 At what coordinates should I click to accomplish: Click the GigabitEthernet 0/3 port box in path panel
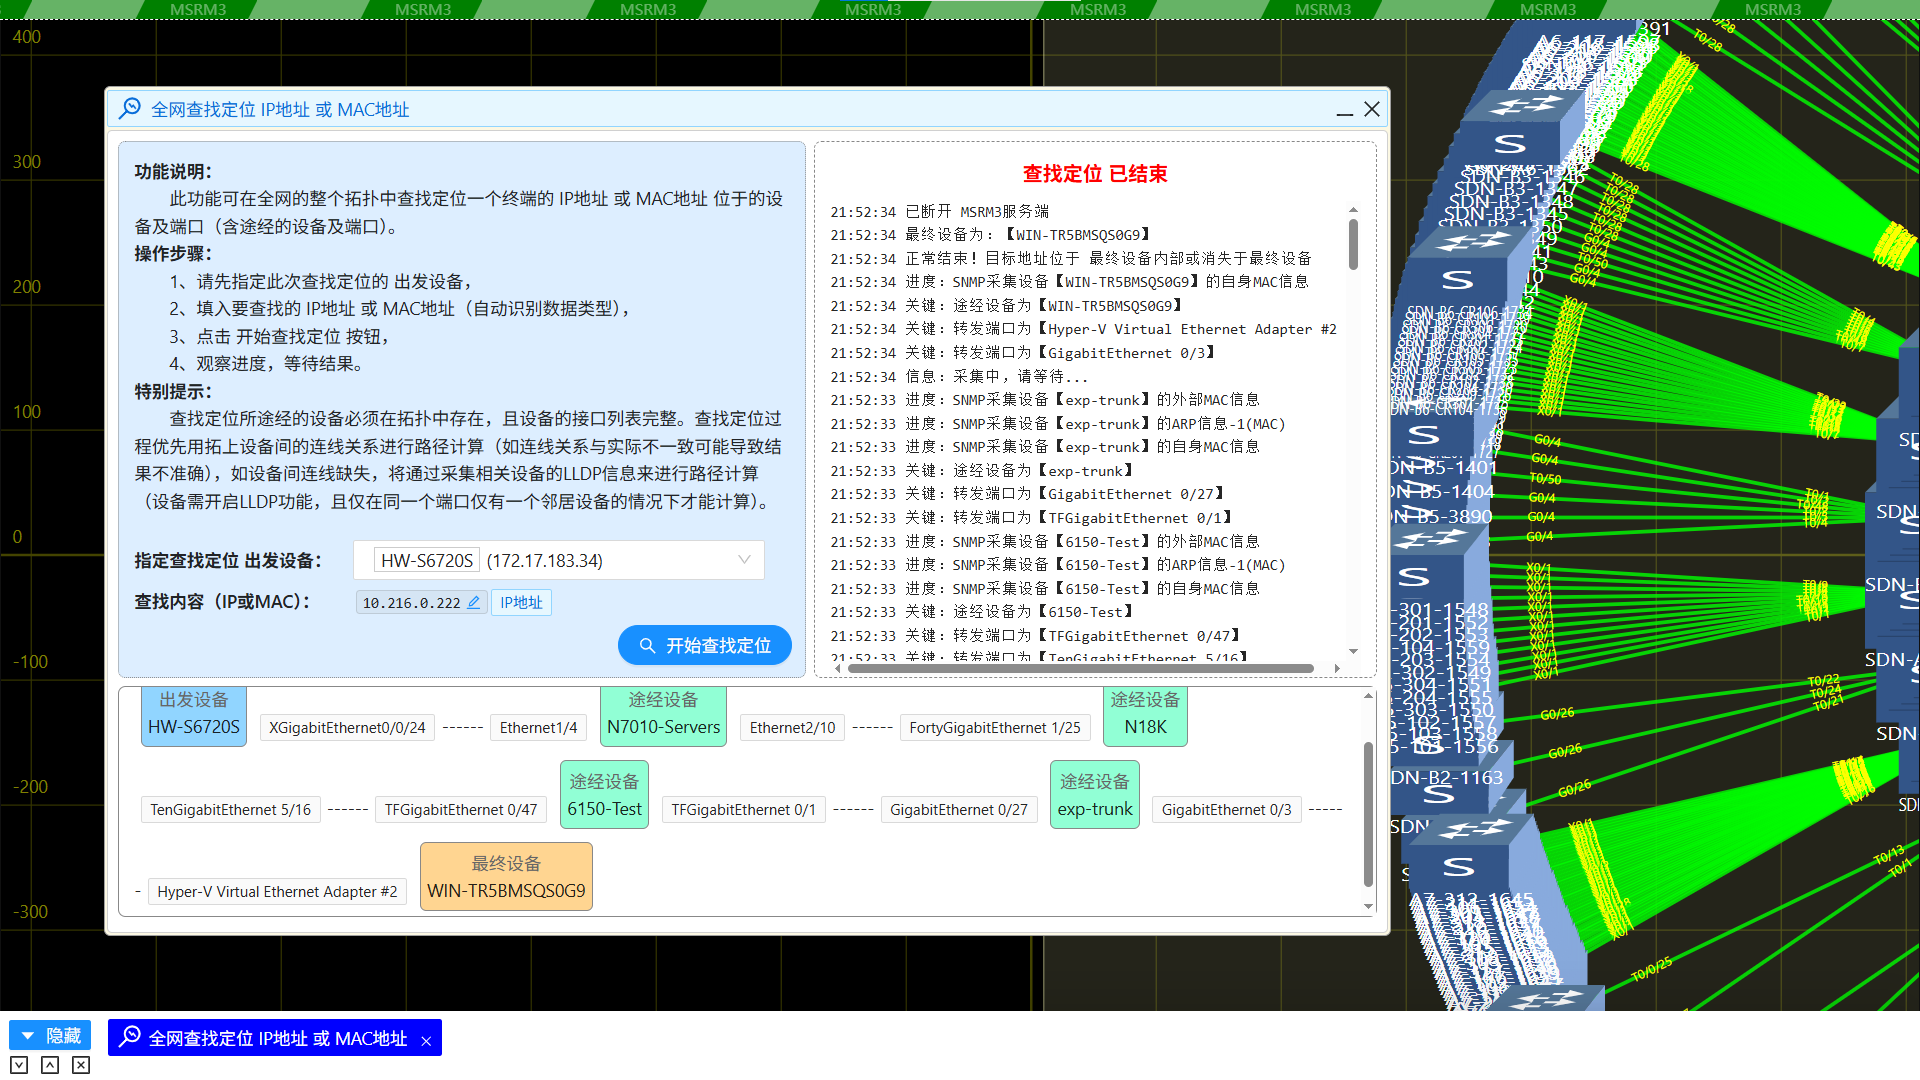point(1227,810)
